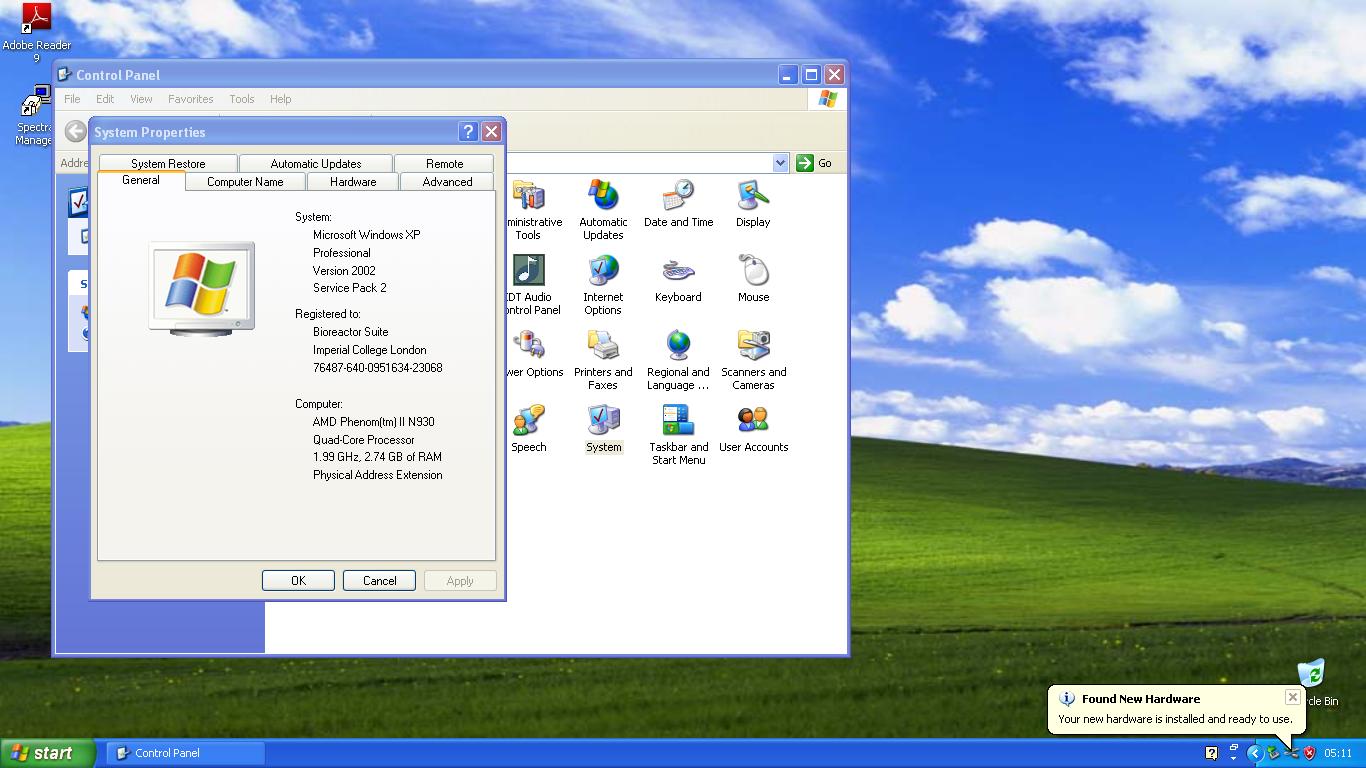The image size is (1366, 768).
Task: Select the General tab
Action: coord(141,180)
